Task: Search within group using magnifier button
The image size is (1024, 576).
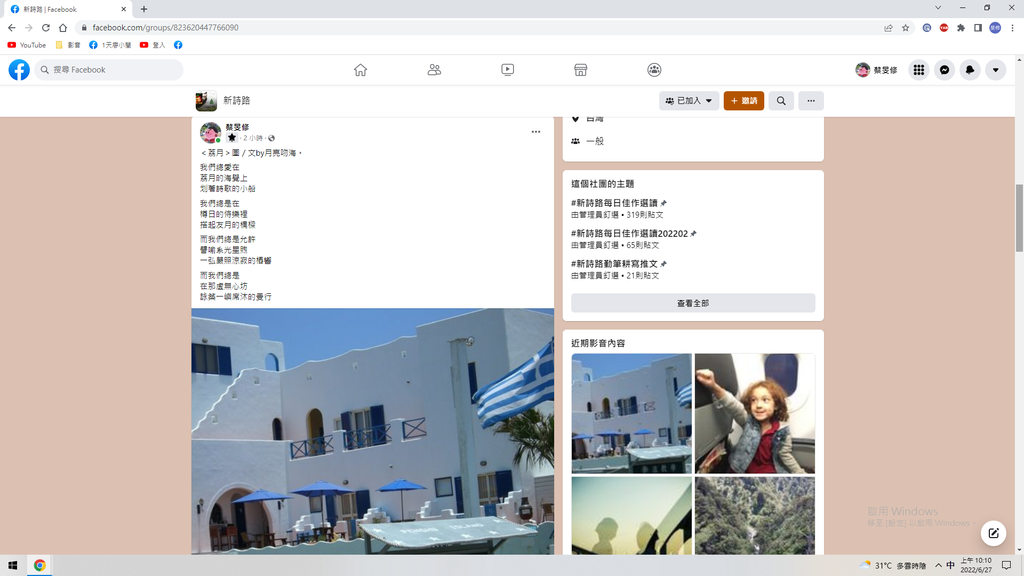Action: point(781,101)
